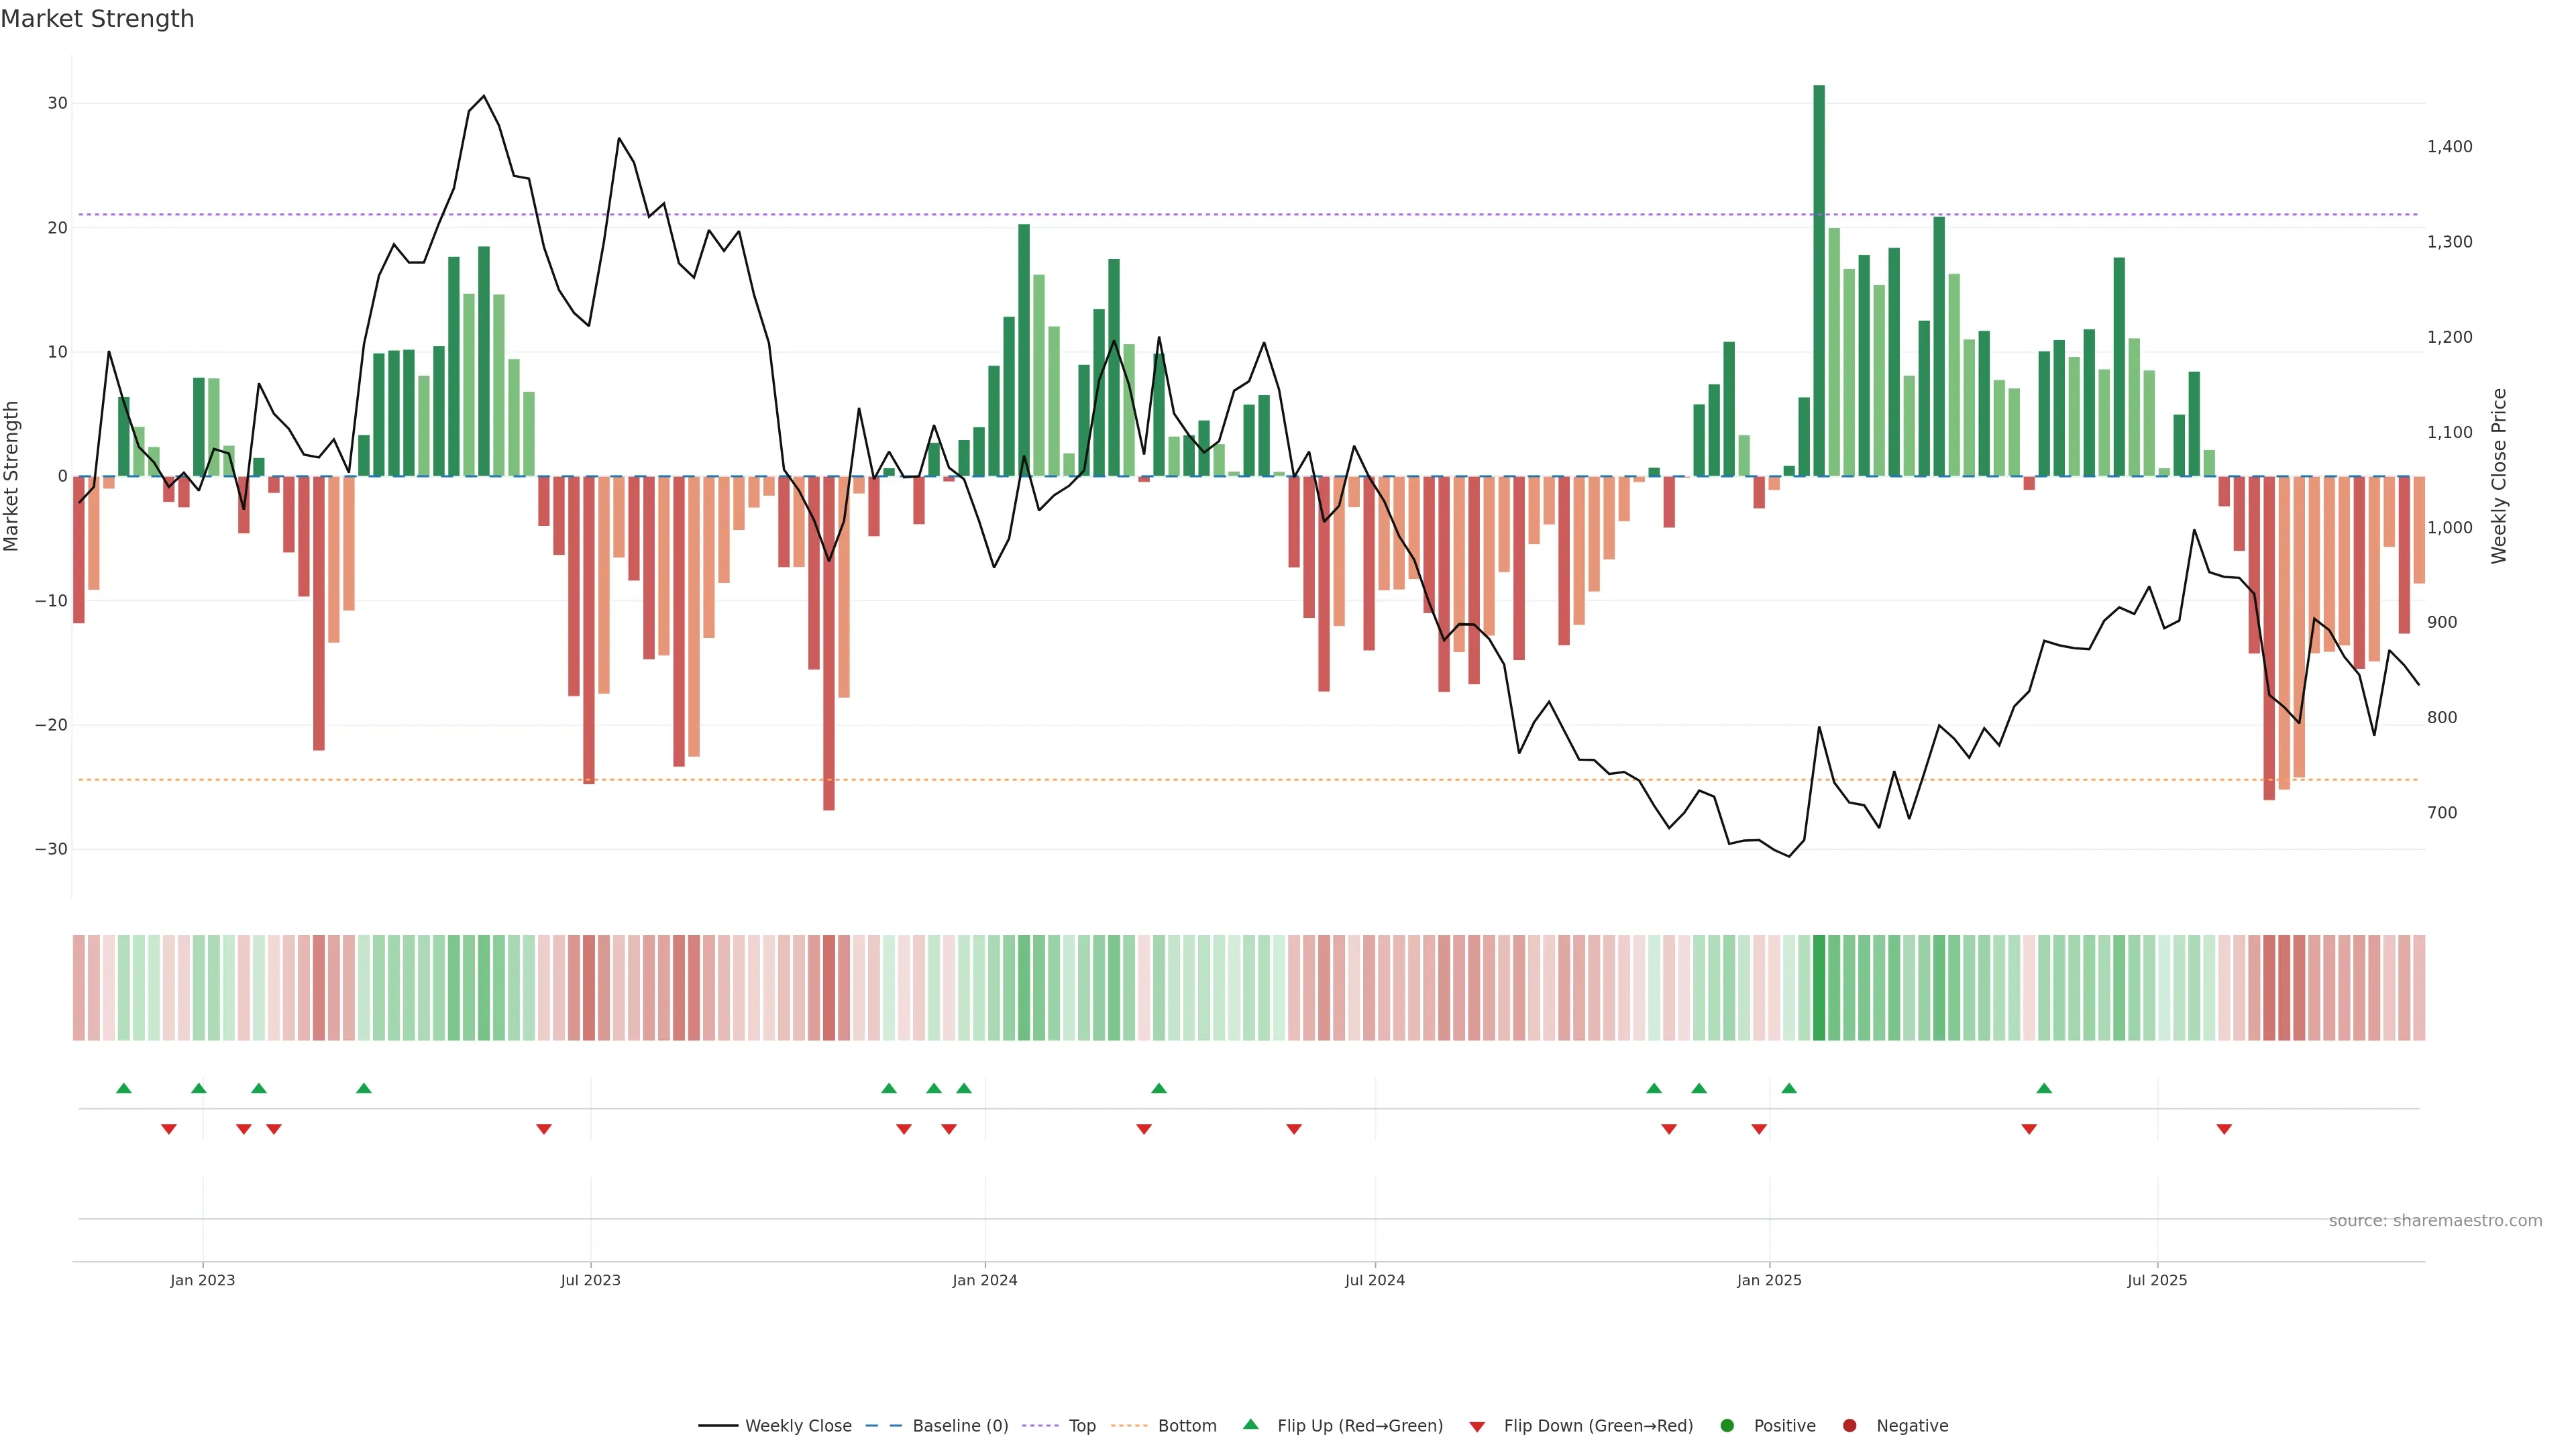The width and height of the screenshot is (2576, 1449).
Task: Click the Market Strength chart title
Action: click(97, 19)
